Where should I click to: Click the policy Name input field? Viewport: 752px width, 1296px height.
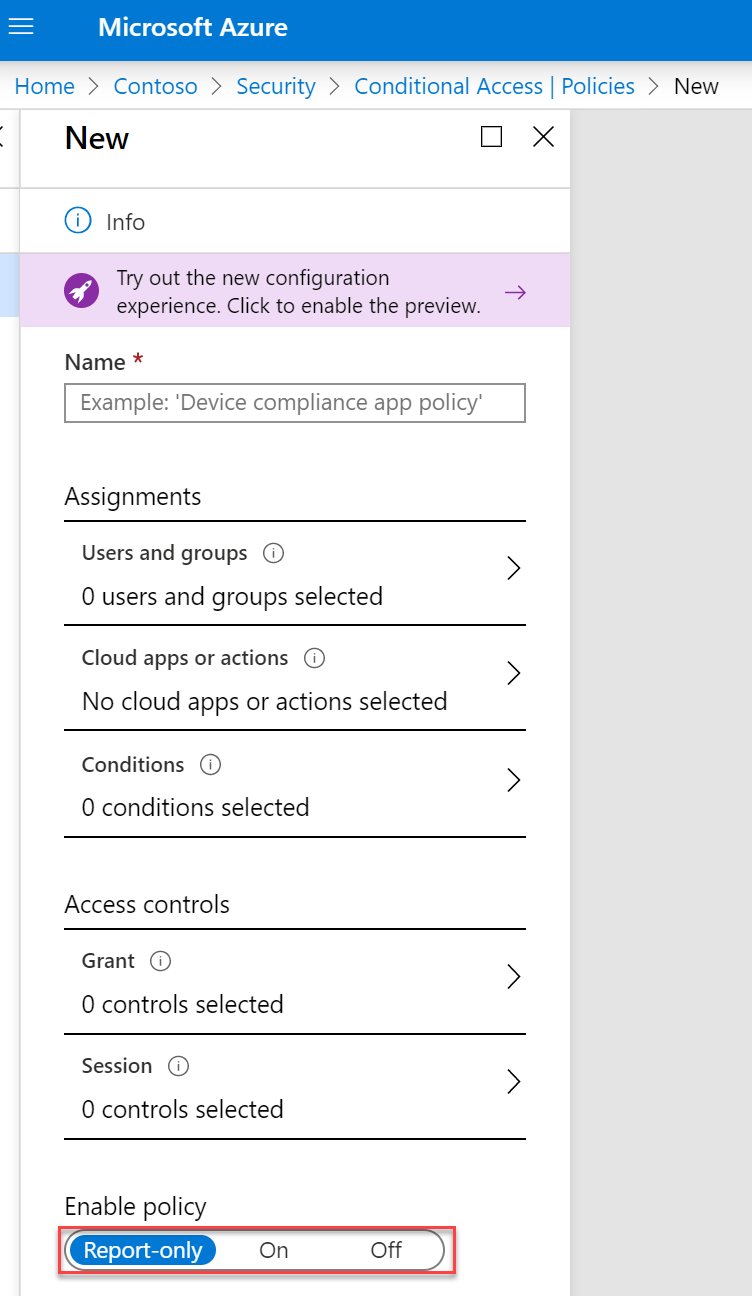tap(294, 402)
